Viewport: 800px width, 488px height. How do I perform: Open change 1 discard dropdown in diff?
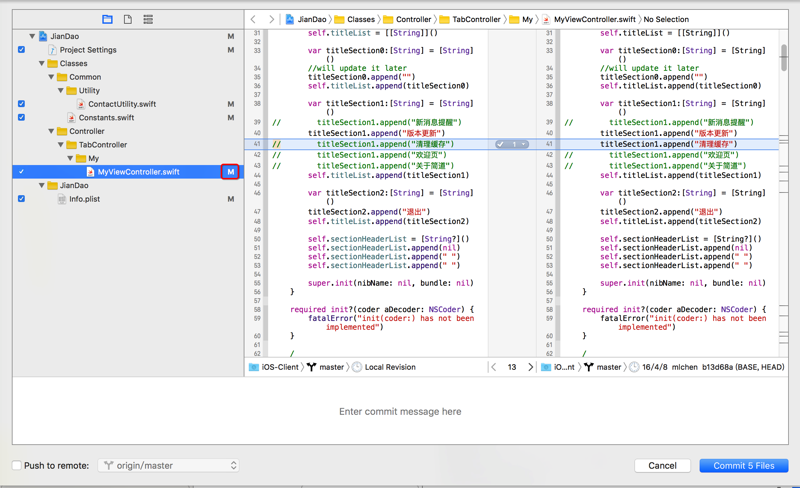pos(522,144)
